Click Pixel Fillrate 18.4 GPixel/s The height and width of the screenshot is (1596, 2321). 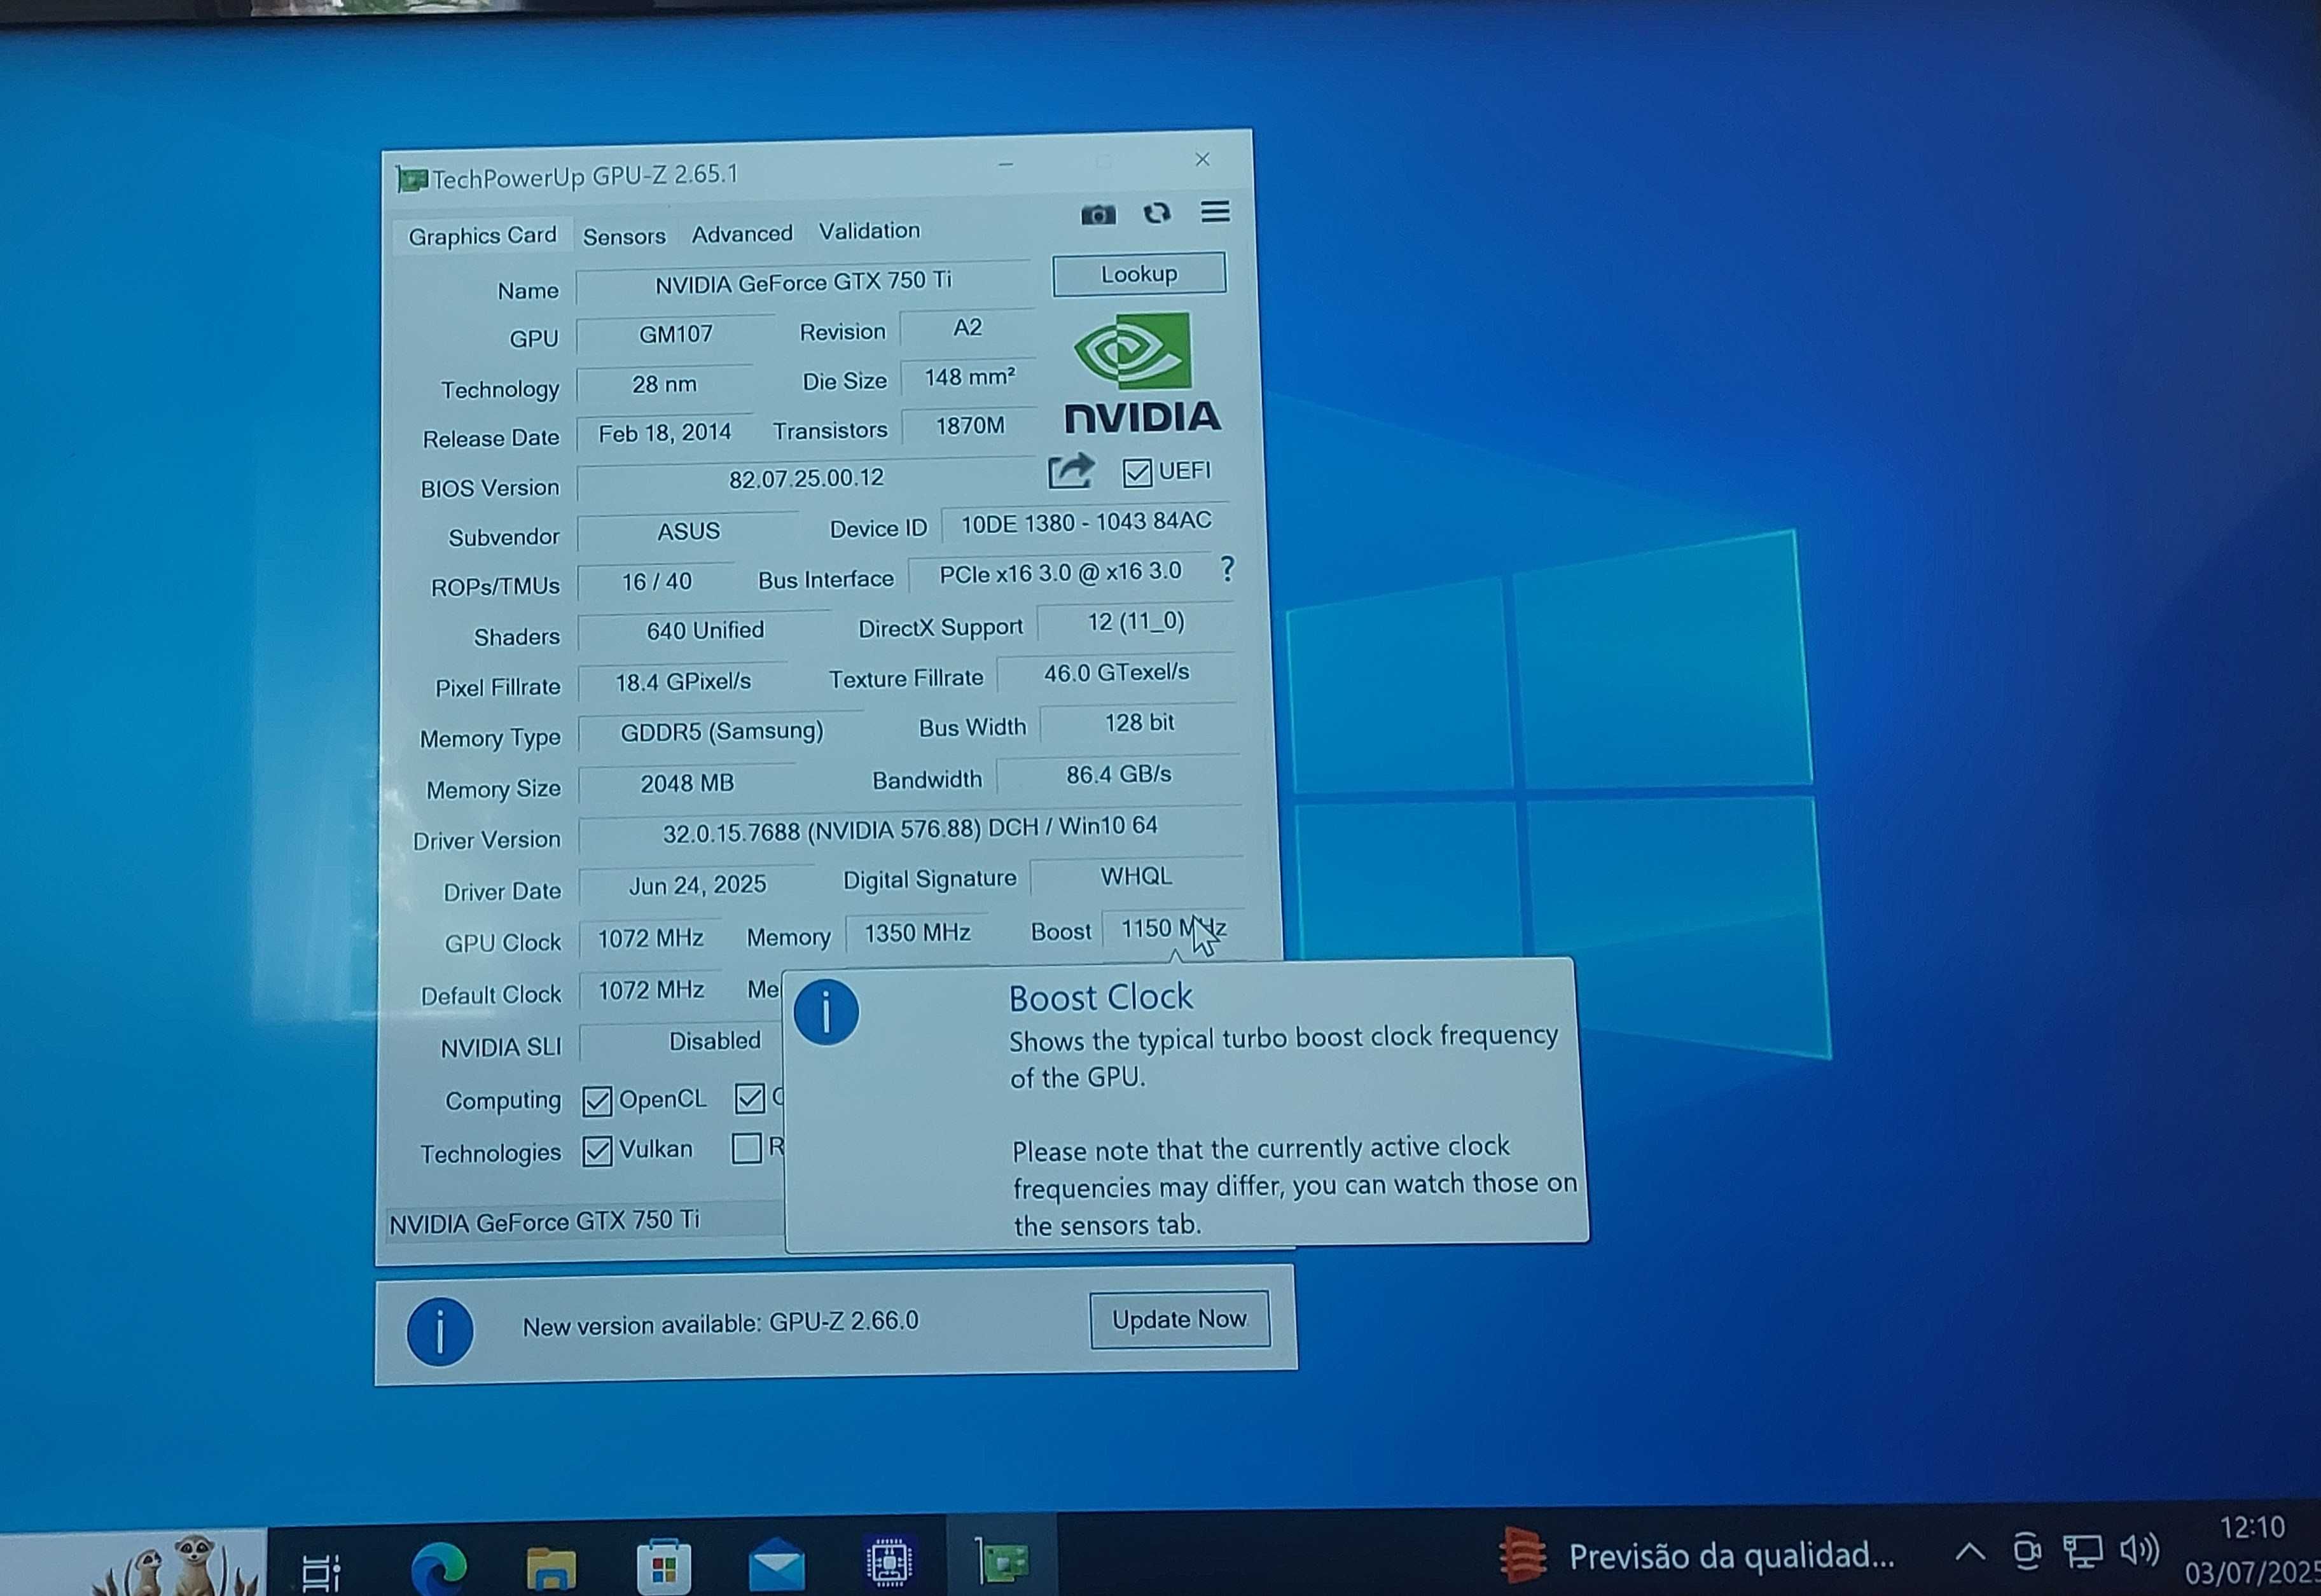coord(683,682)
